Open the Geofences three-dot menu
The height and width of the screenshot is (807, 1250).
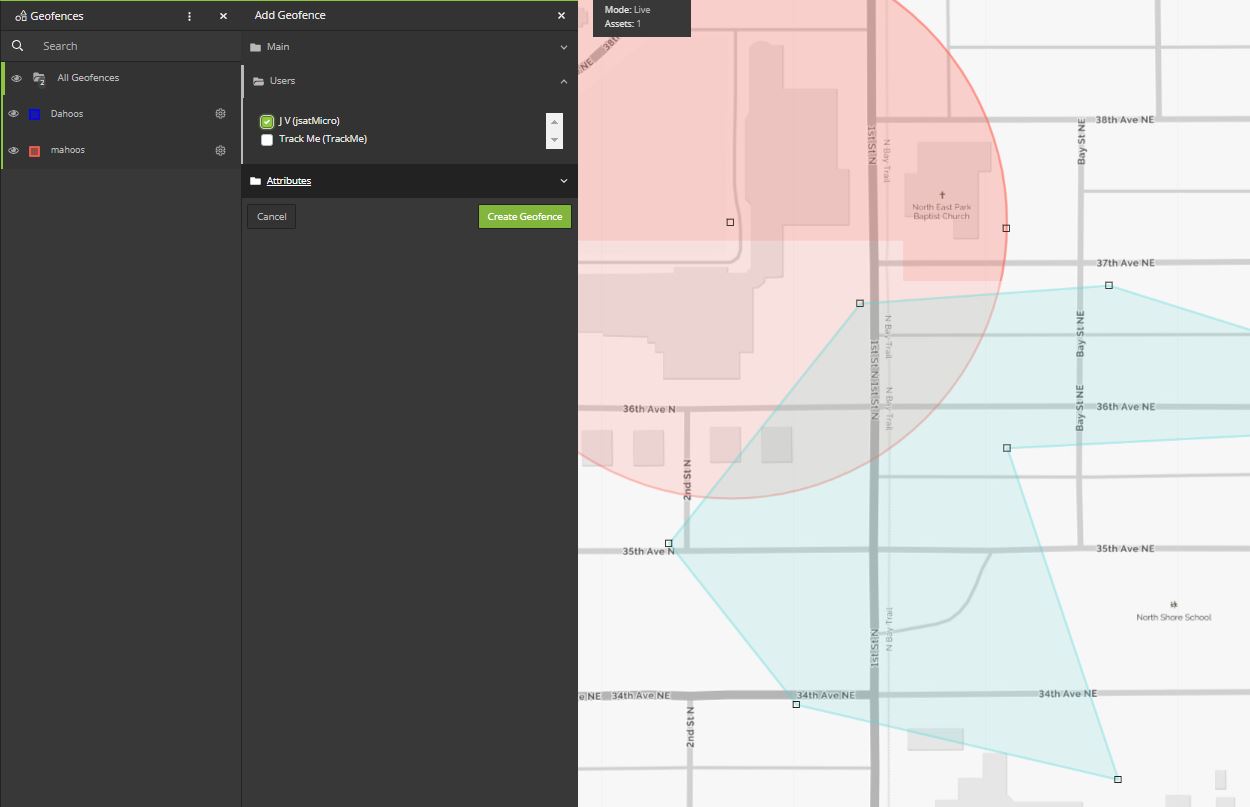pos(188,15)
